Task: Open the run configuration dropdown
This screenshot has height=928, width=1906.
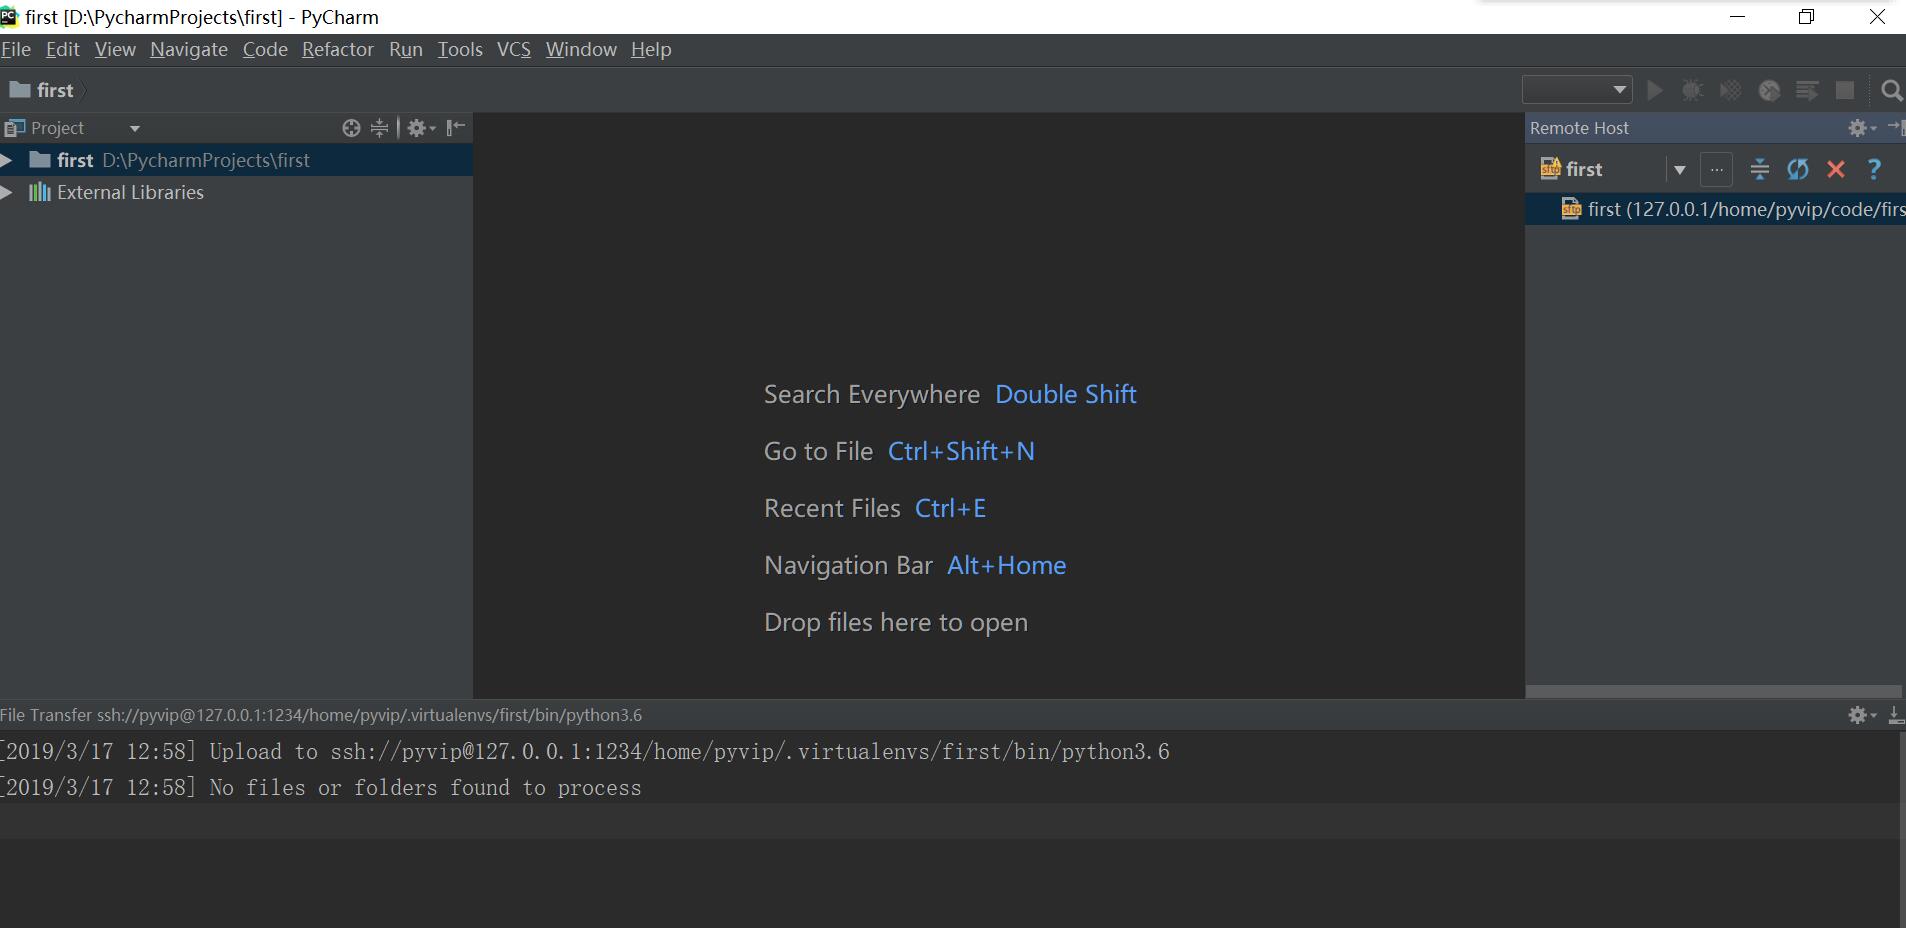Action: pyautogui.click(x=1577, y=90)
